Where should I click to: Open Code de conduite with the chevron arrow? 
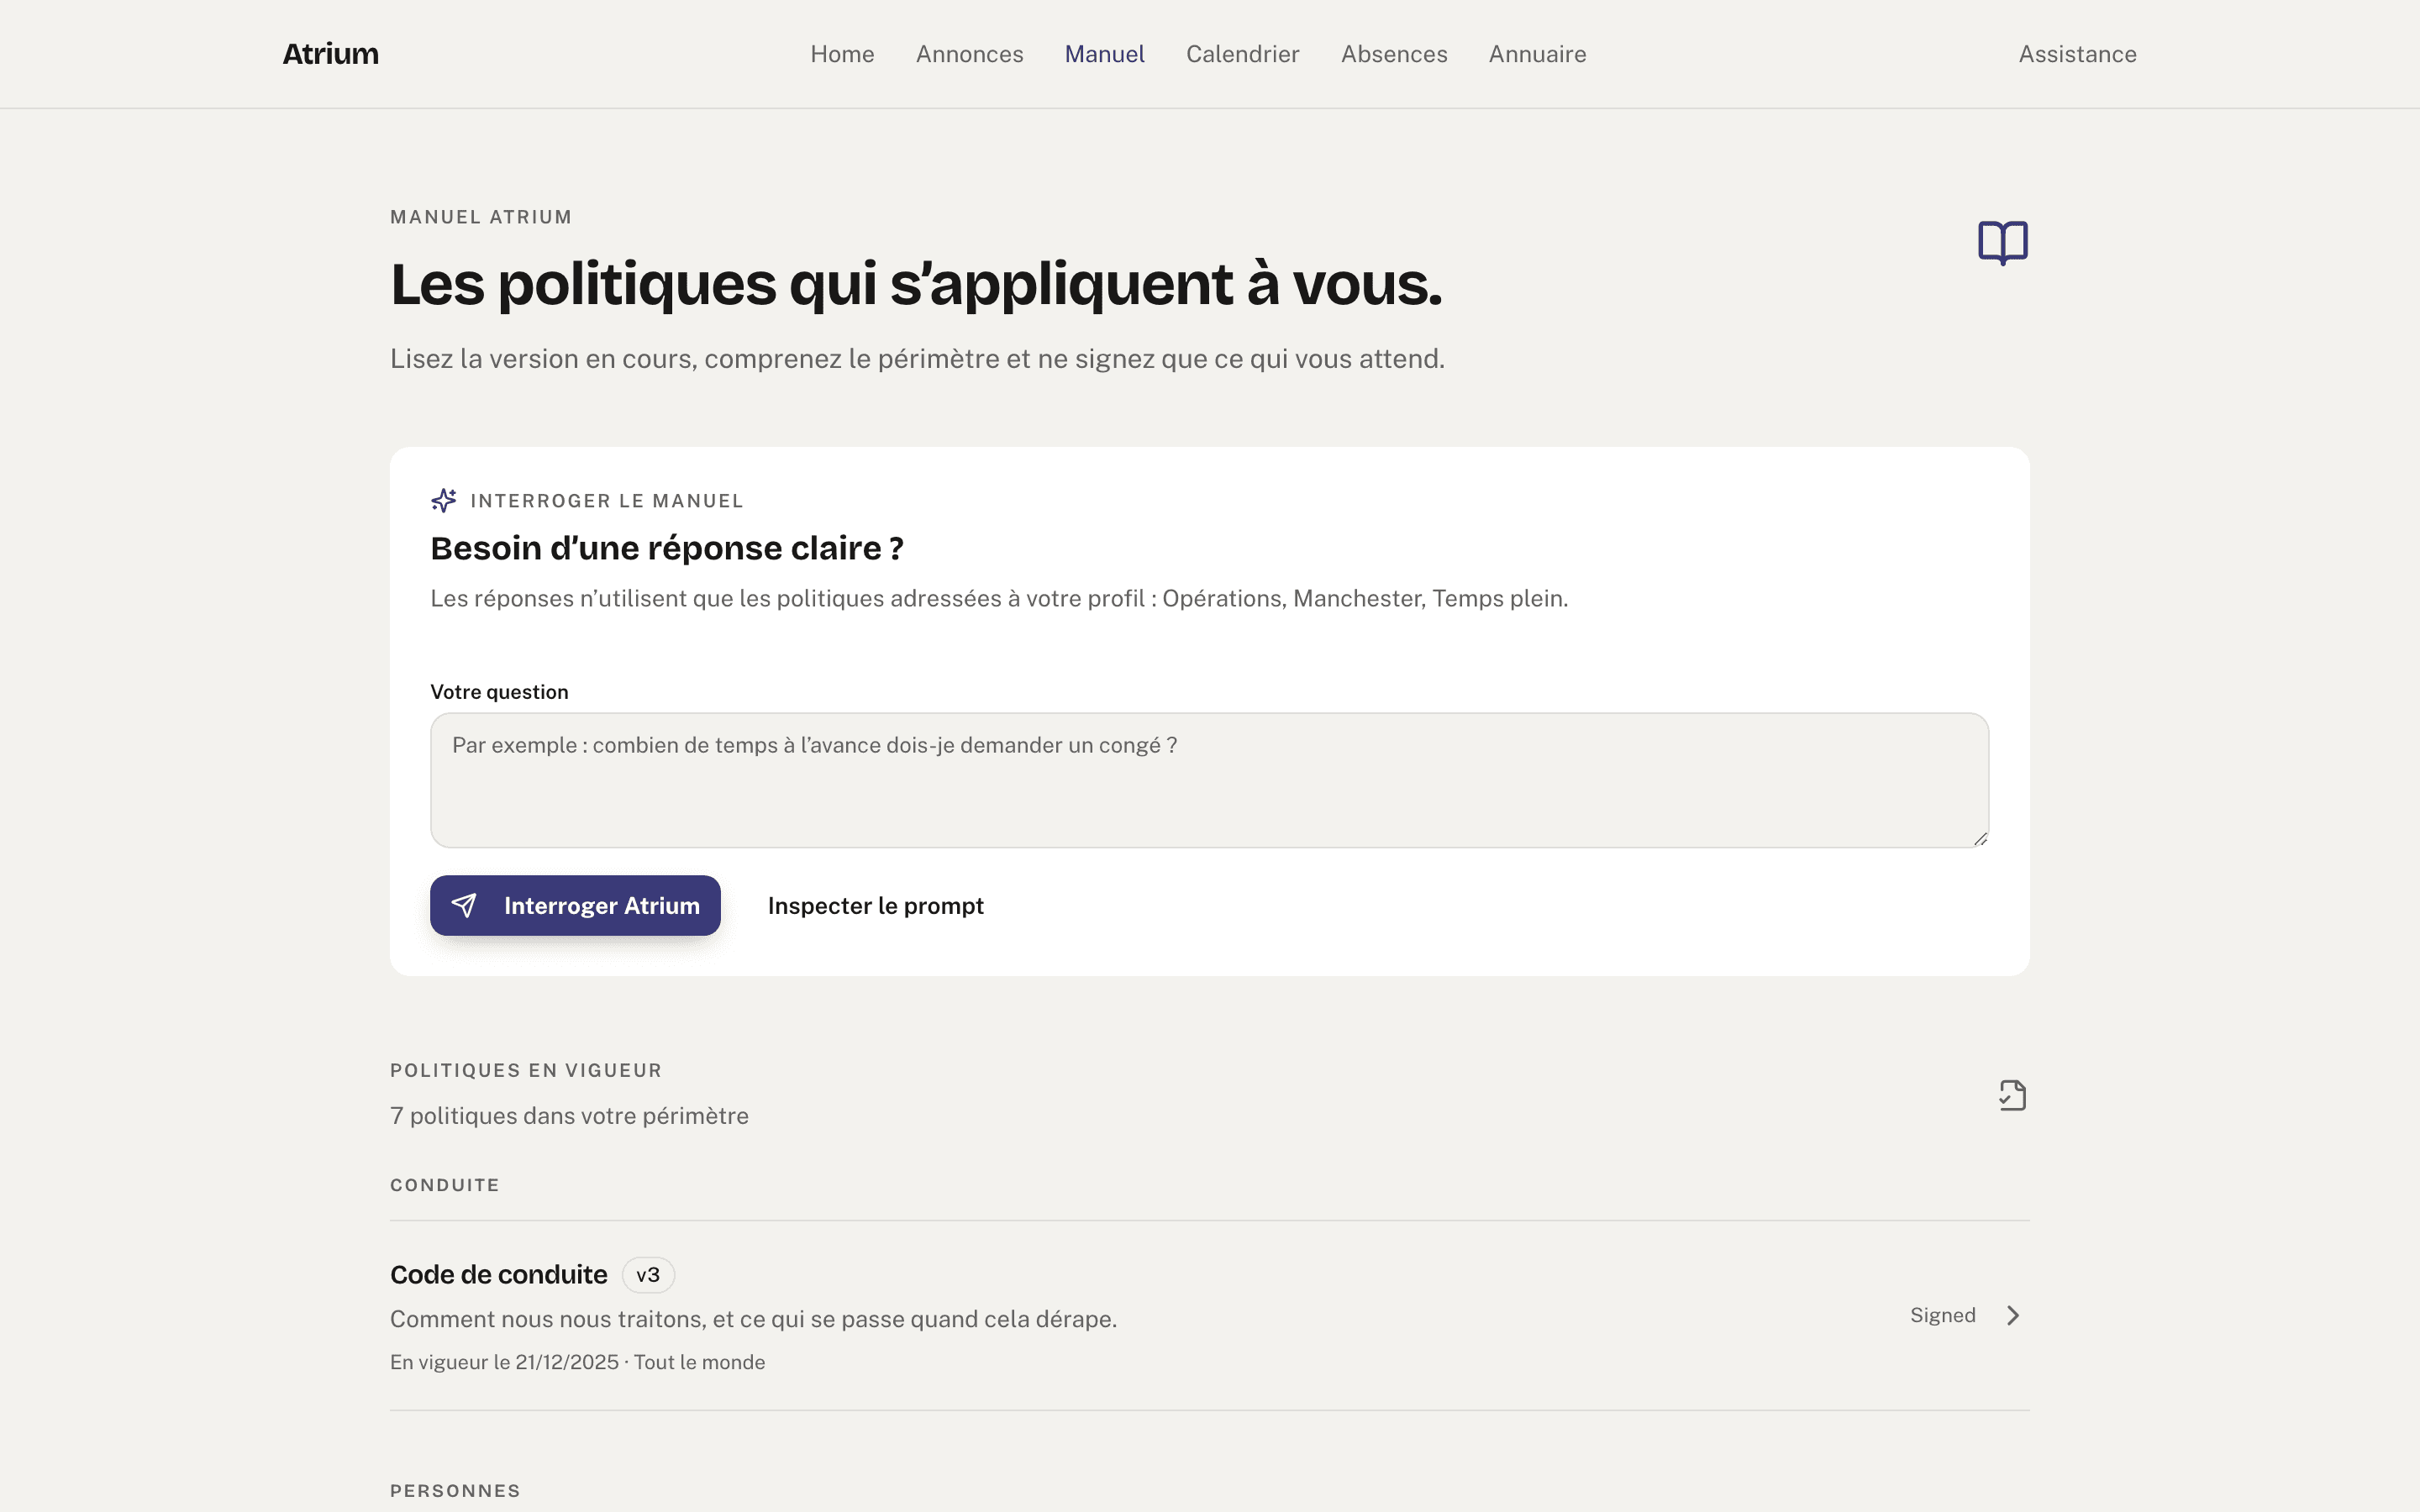point(2013,1316)
